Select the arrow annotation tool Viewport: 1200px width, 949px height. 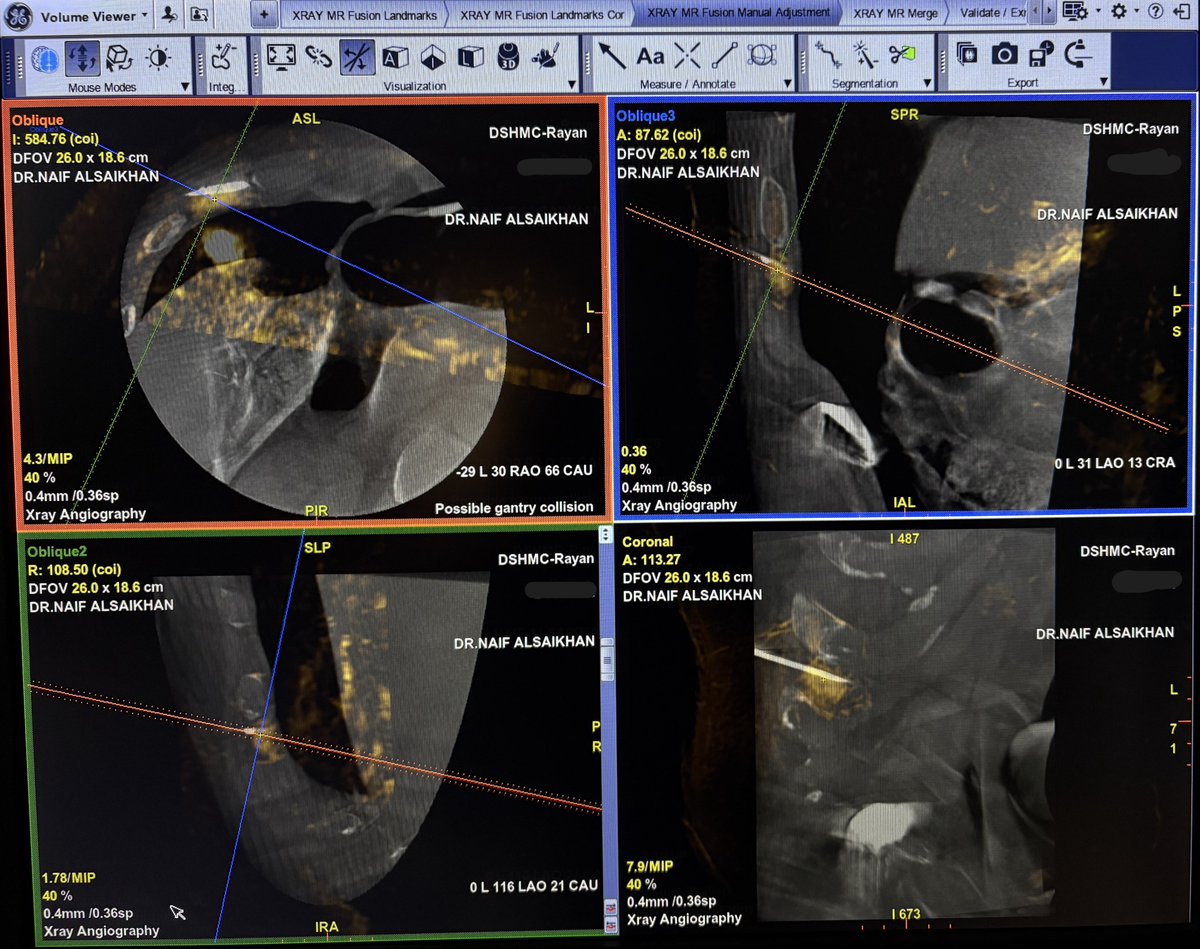(x=612, y=55)
